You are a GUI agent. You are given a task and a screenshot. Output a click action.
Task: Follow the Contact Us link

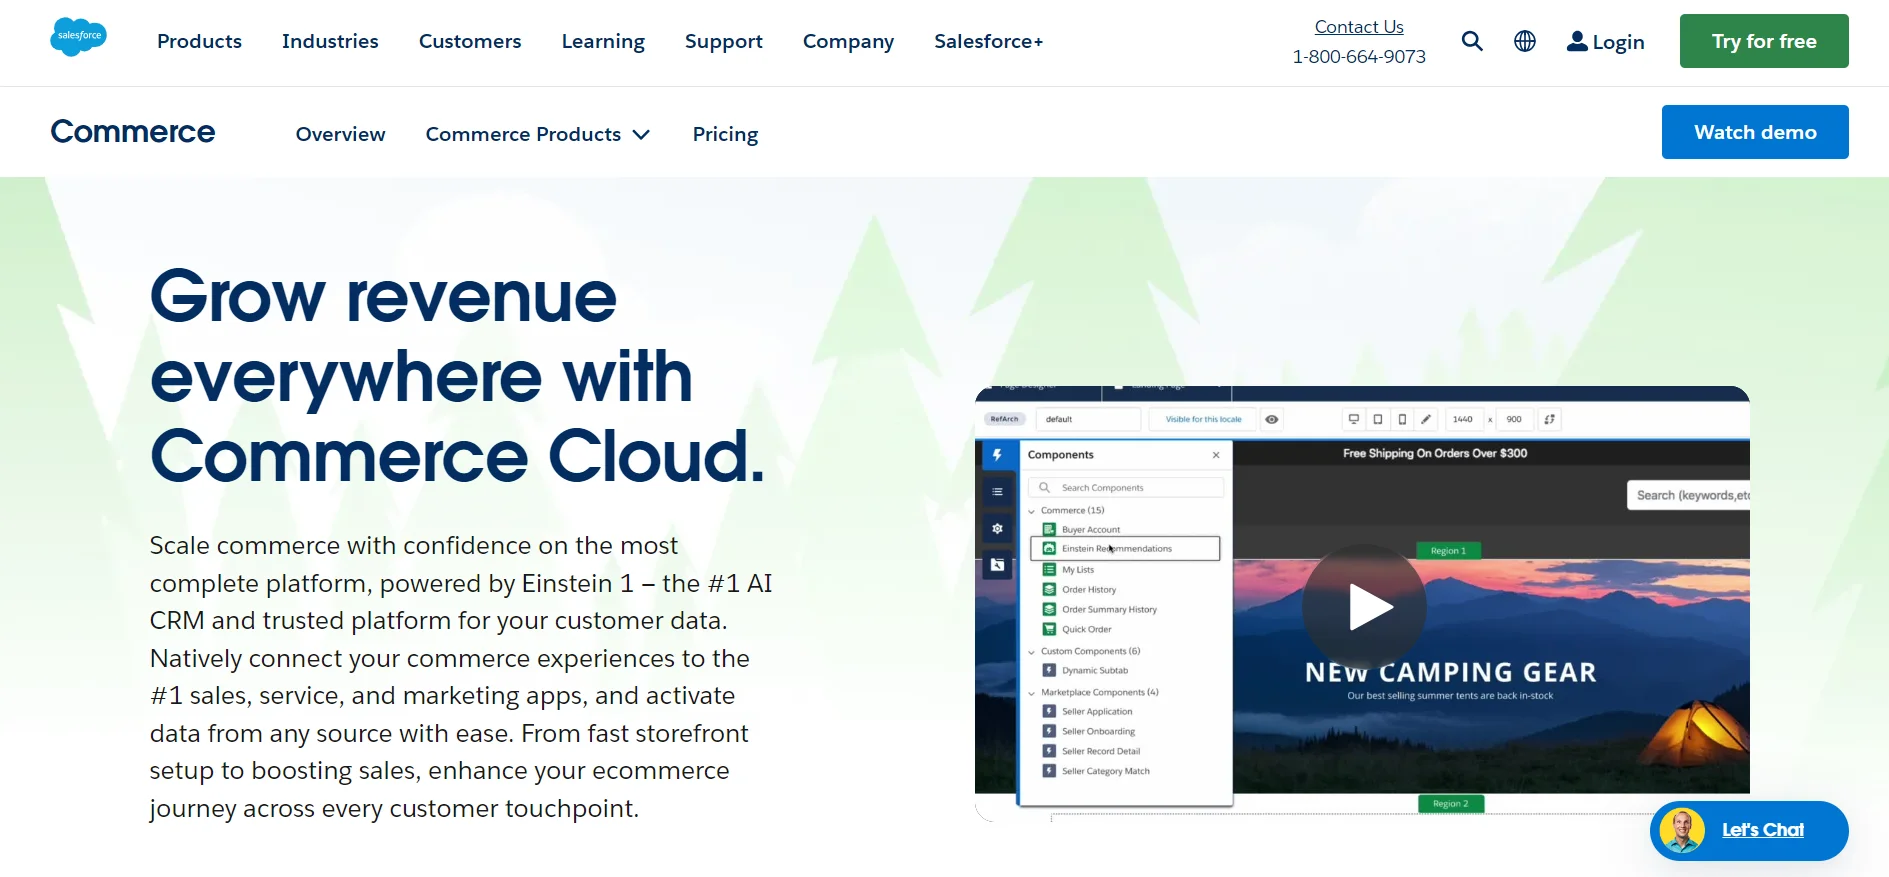tap(1359, 27)
